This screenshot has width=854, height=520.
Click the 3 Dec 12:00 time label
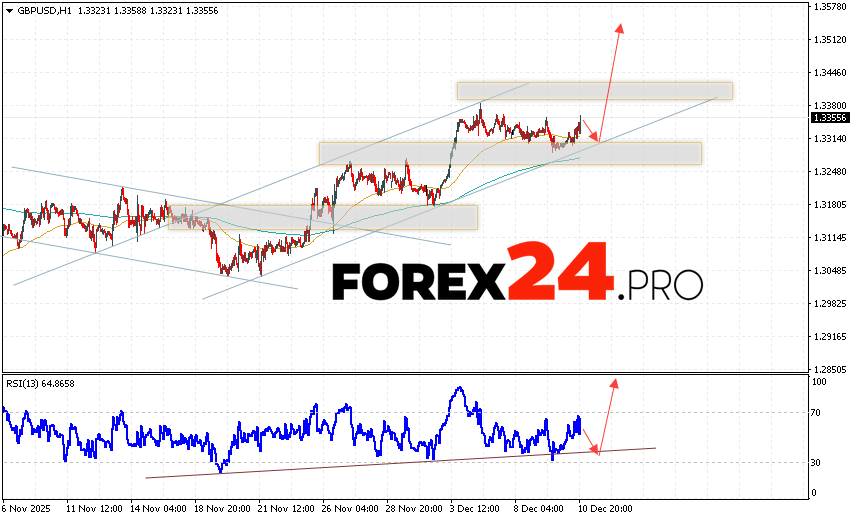pos(475,509)
